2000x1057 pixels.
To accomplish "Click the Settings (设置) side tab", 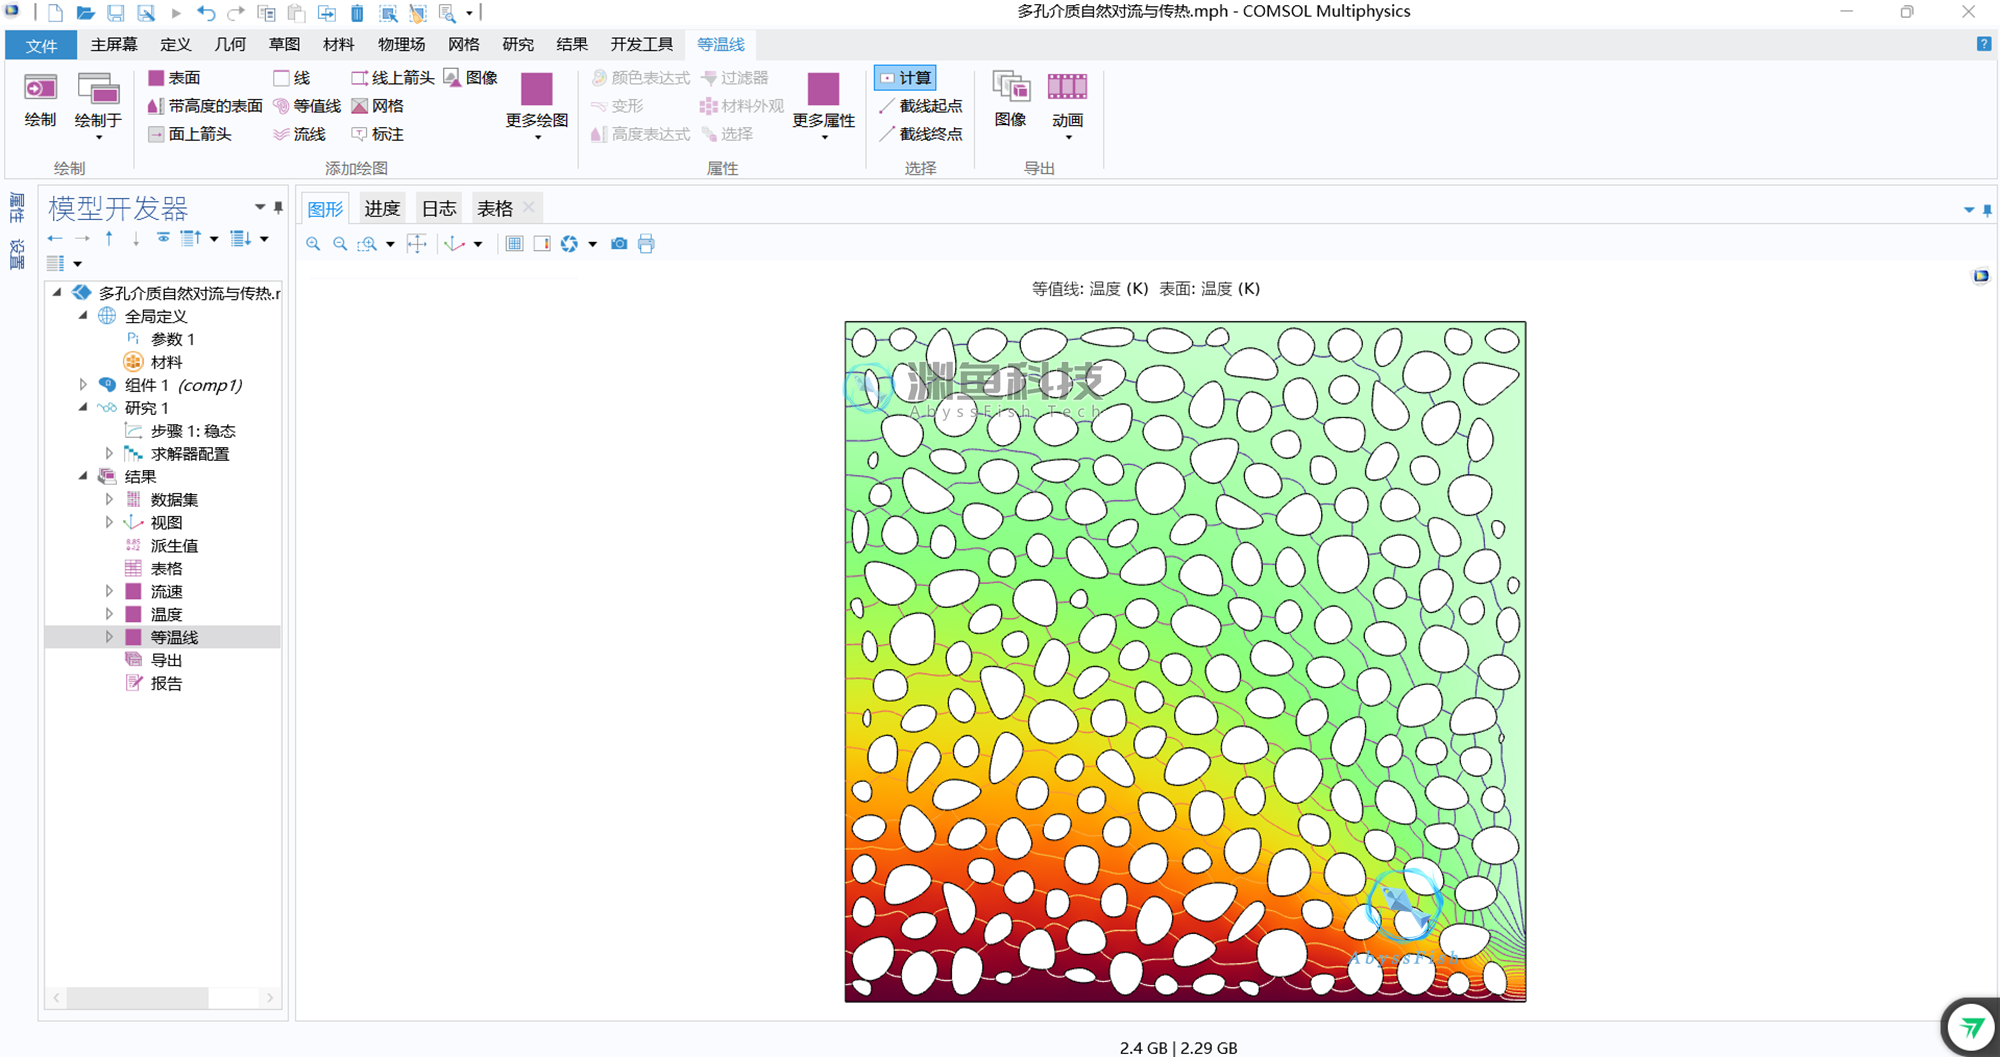I will tap(17, 254).
